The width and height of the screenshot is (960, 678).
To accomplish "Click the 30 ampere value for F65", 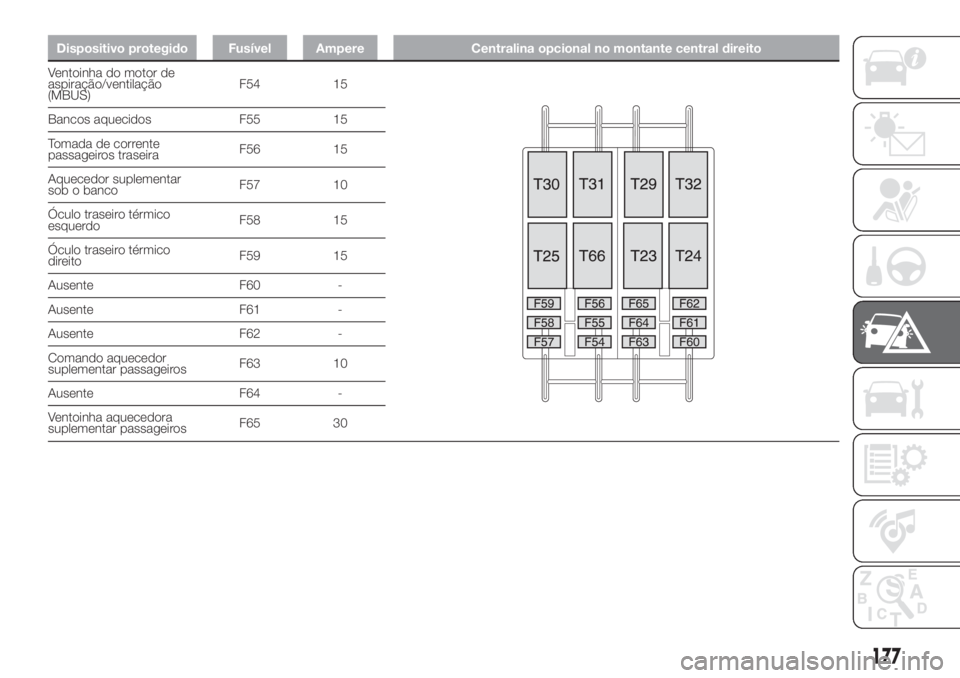I will point(340,423).
